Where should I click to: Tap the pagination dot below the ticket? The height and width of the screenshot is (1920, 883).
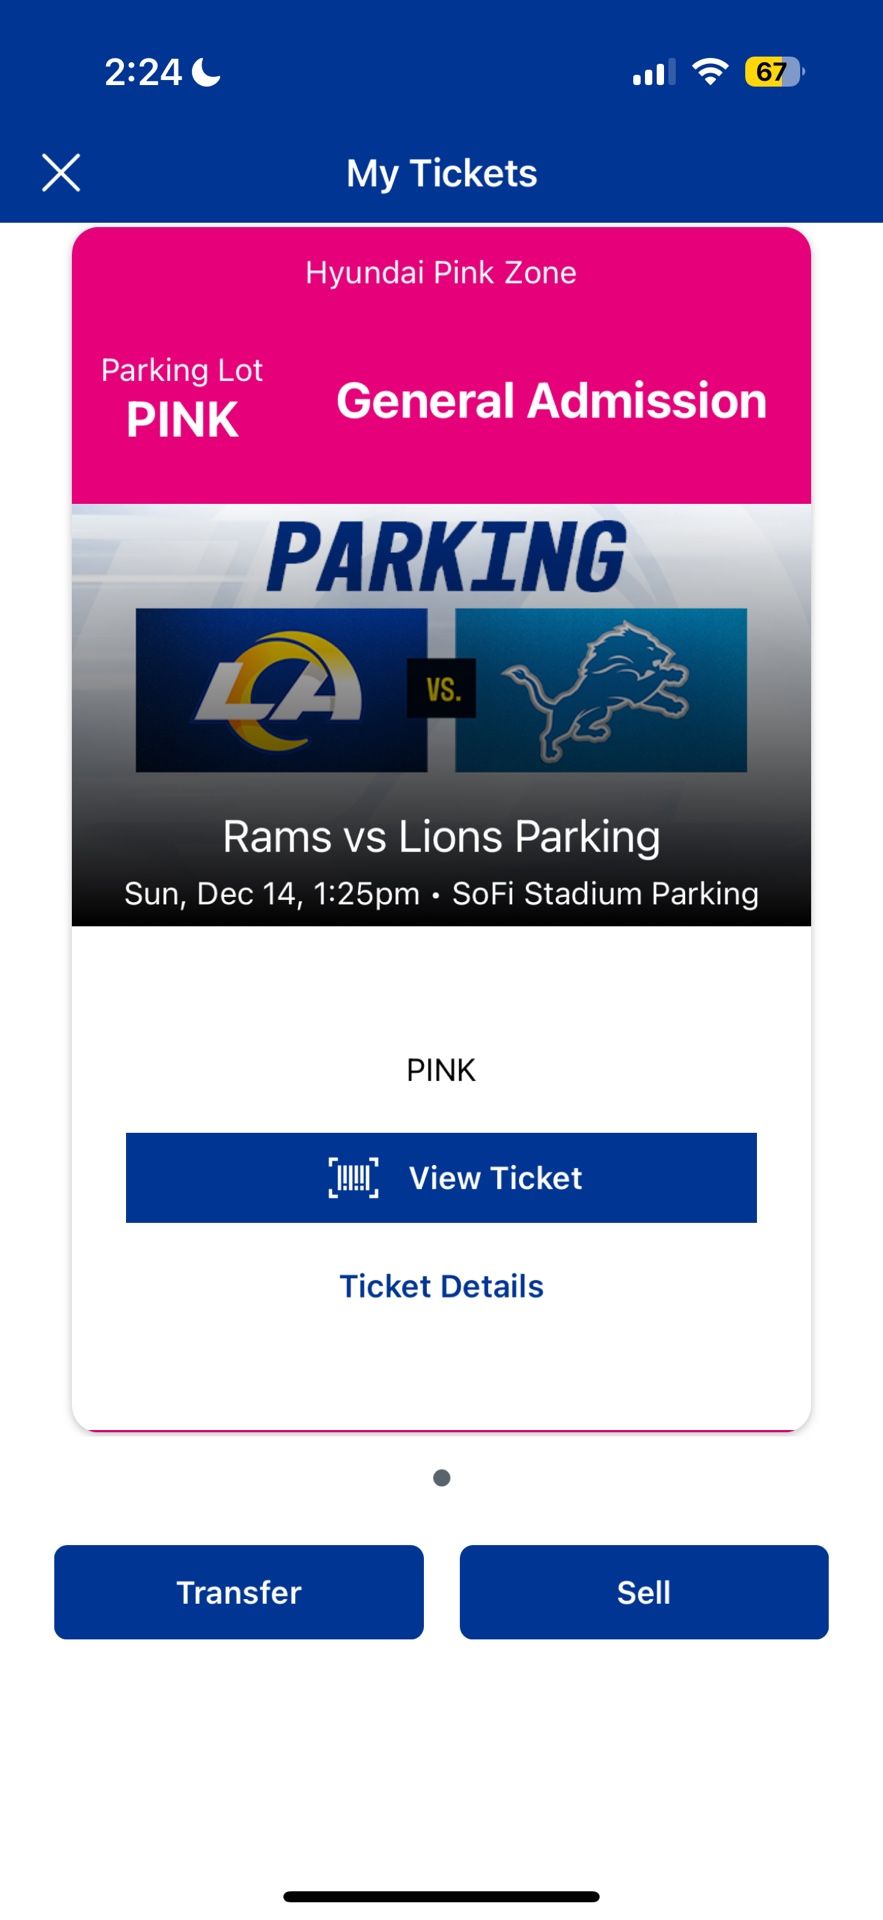pyautogui.click(x=441, y=1477)
